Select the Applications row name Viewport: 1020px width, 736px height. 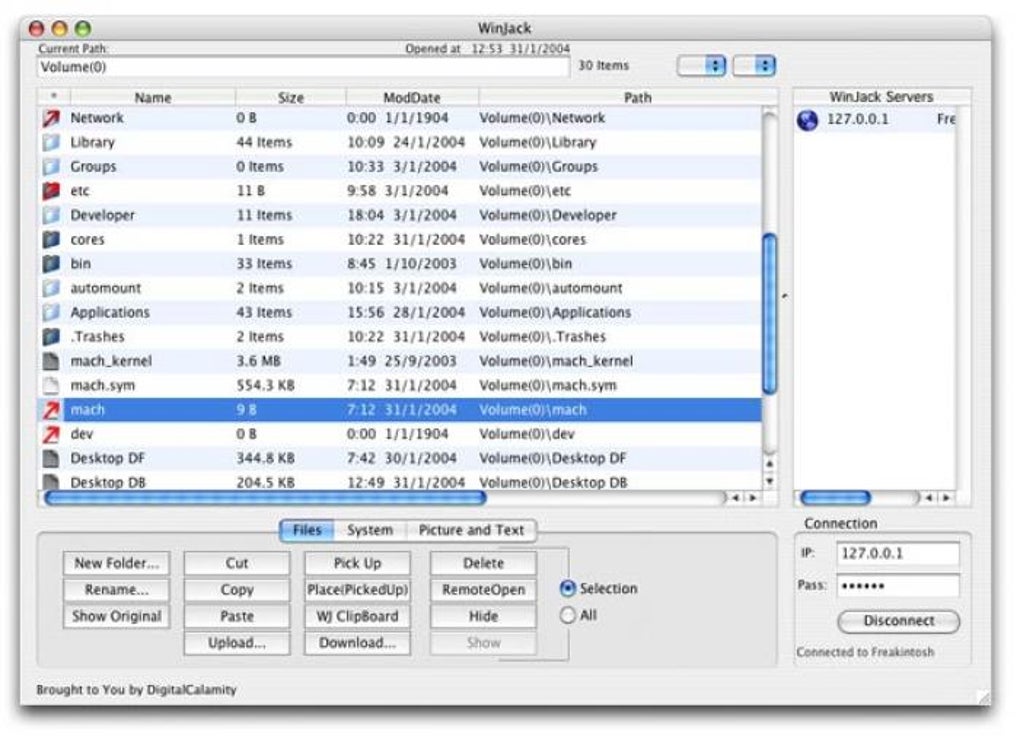pos(110,312)
